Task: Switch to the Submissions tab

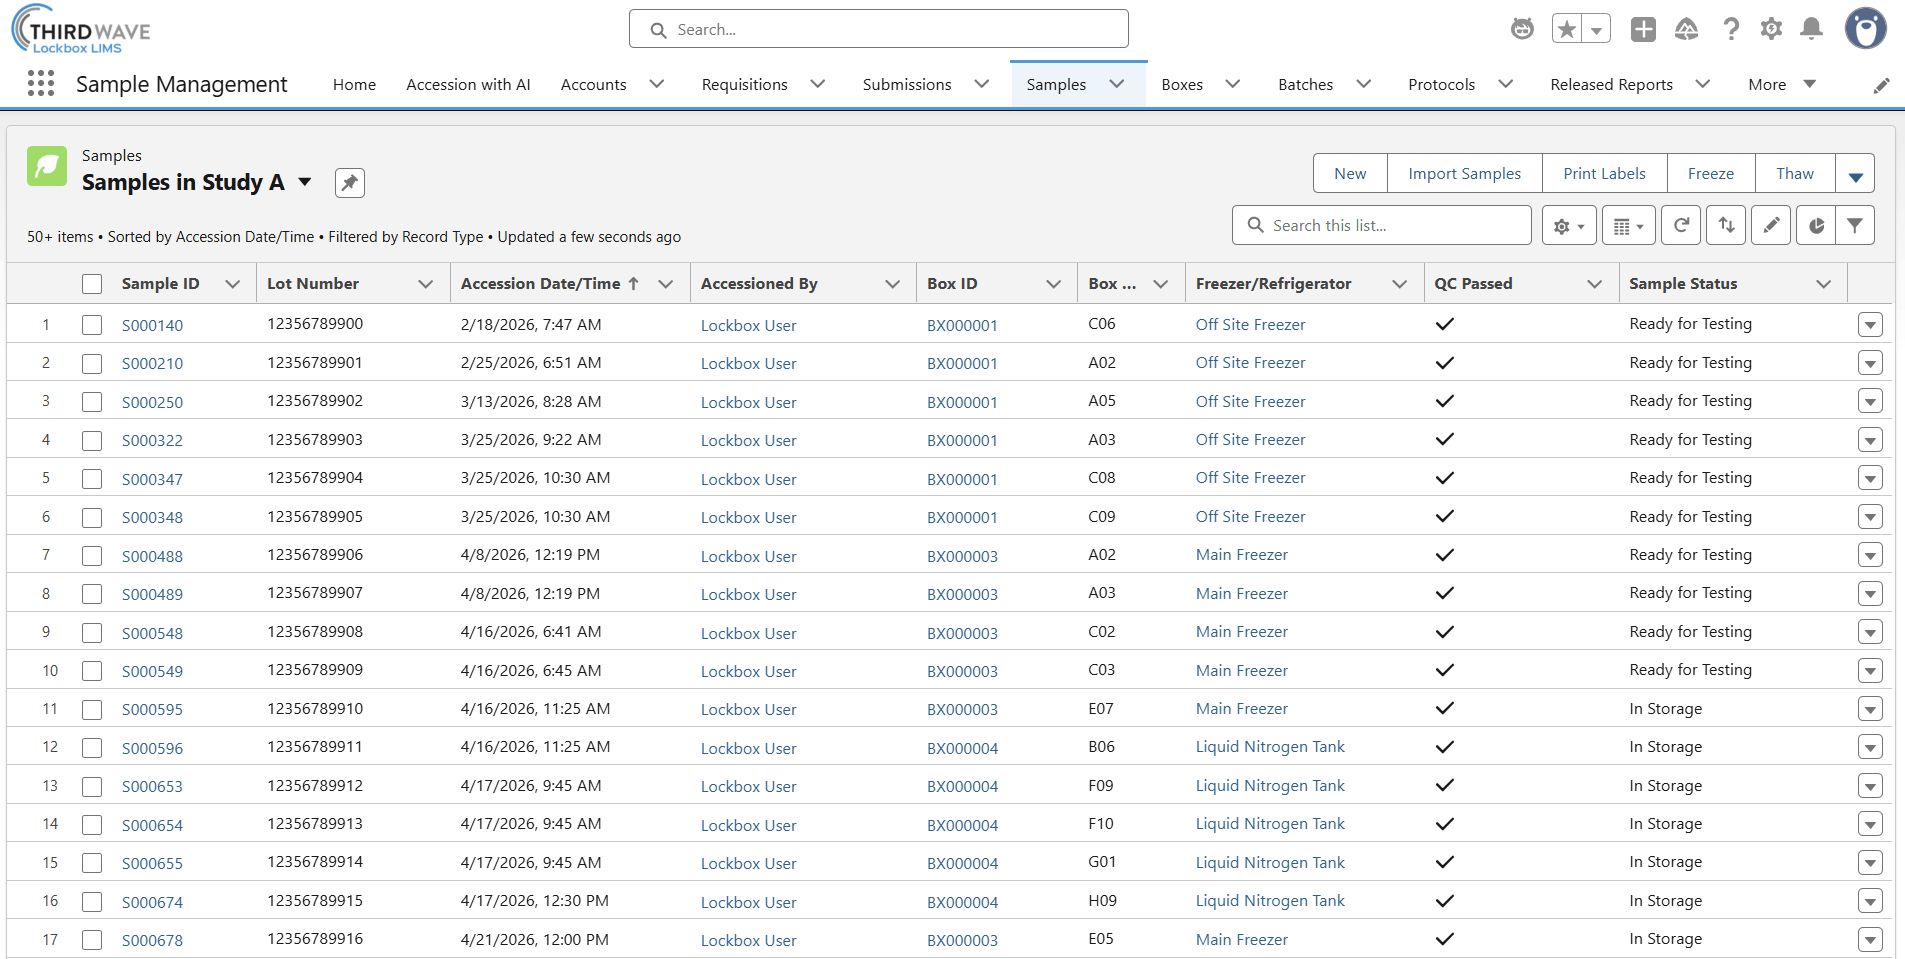Action: [907, 85]
